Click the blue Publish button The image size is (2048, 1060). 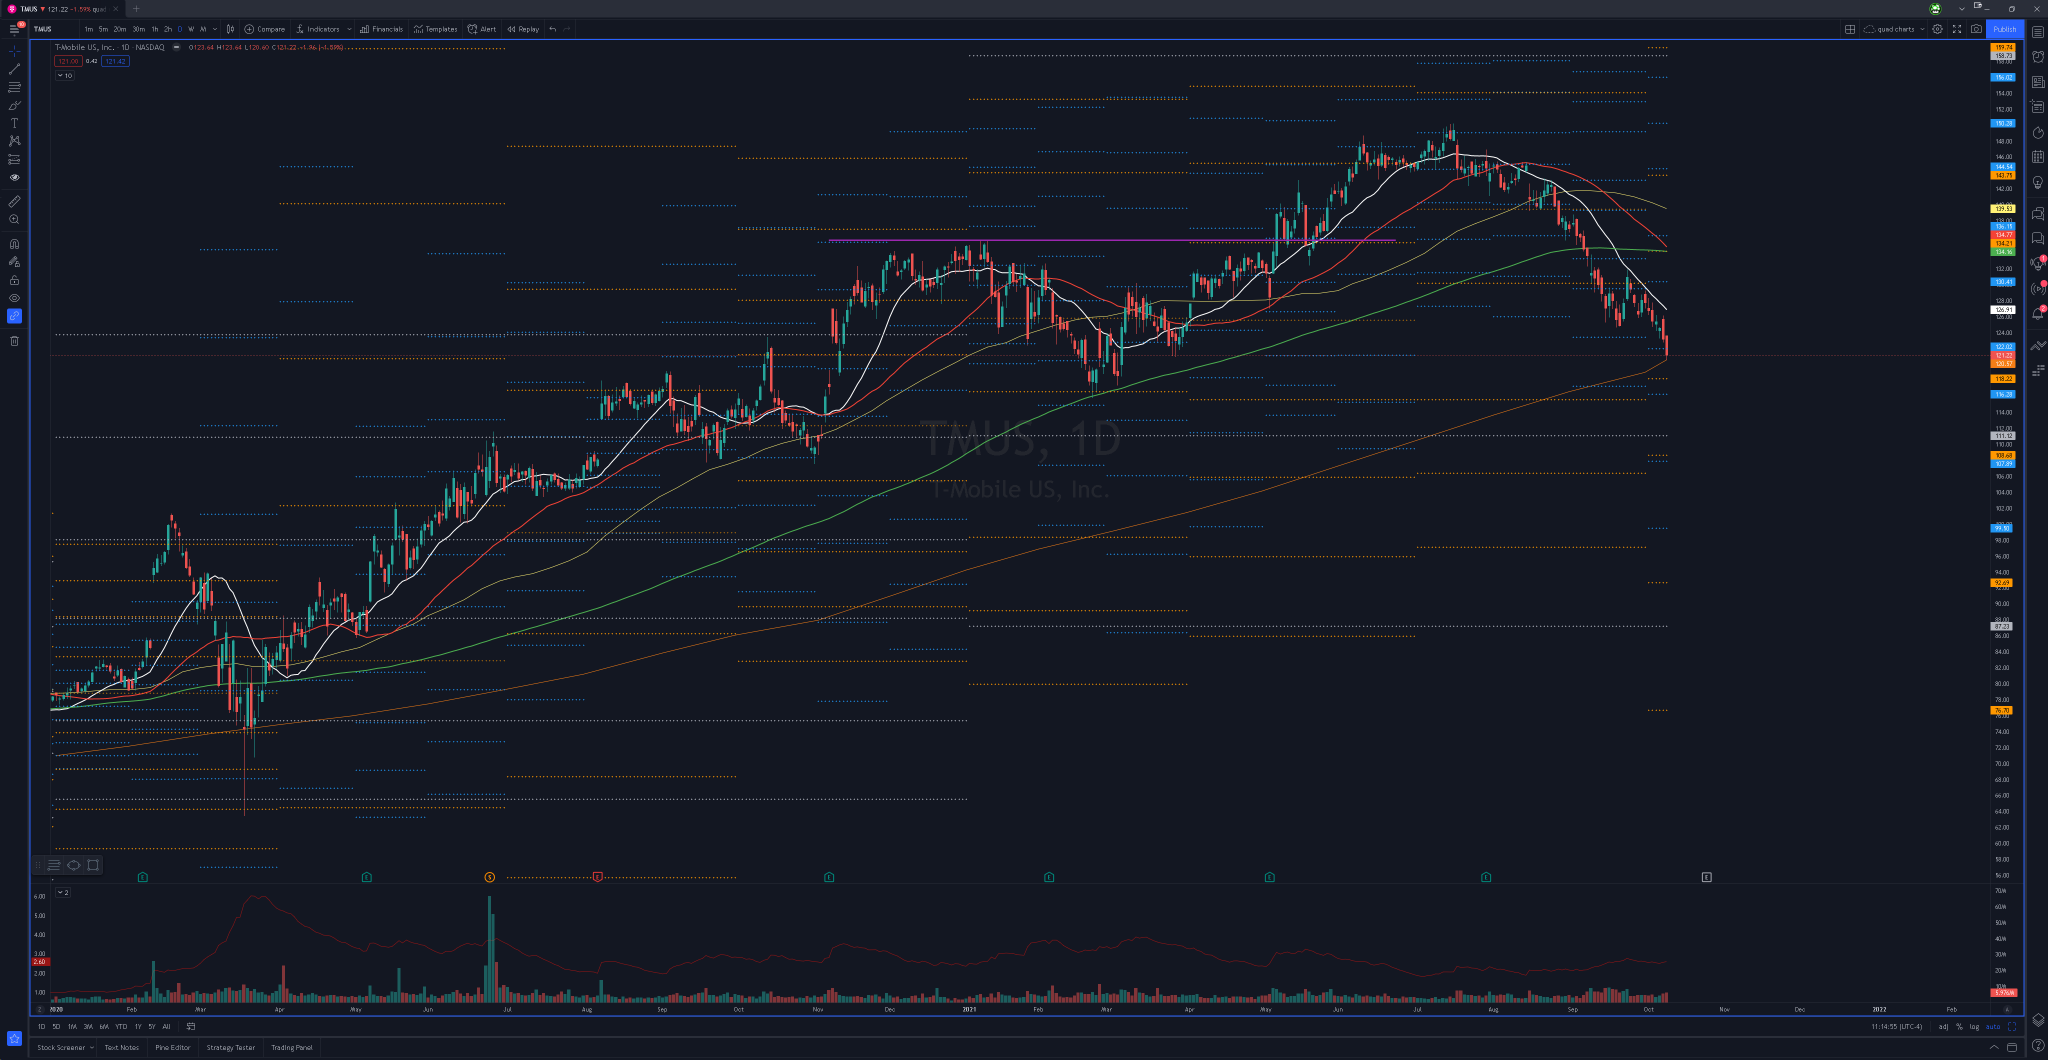(x=2005, y=29)
